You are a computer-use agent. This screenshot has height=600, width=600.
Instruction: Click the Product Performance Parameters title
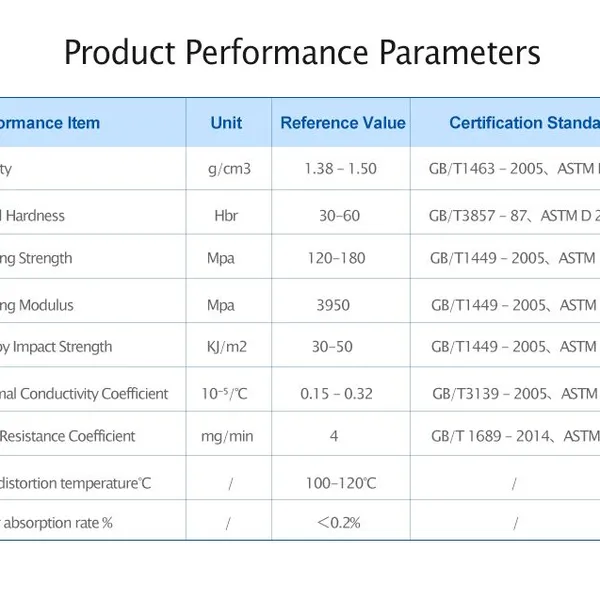(302, 52)
